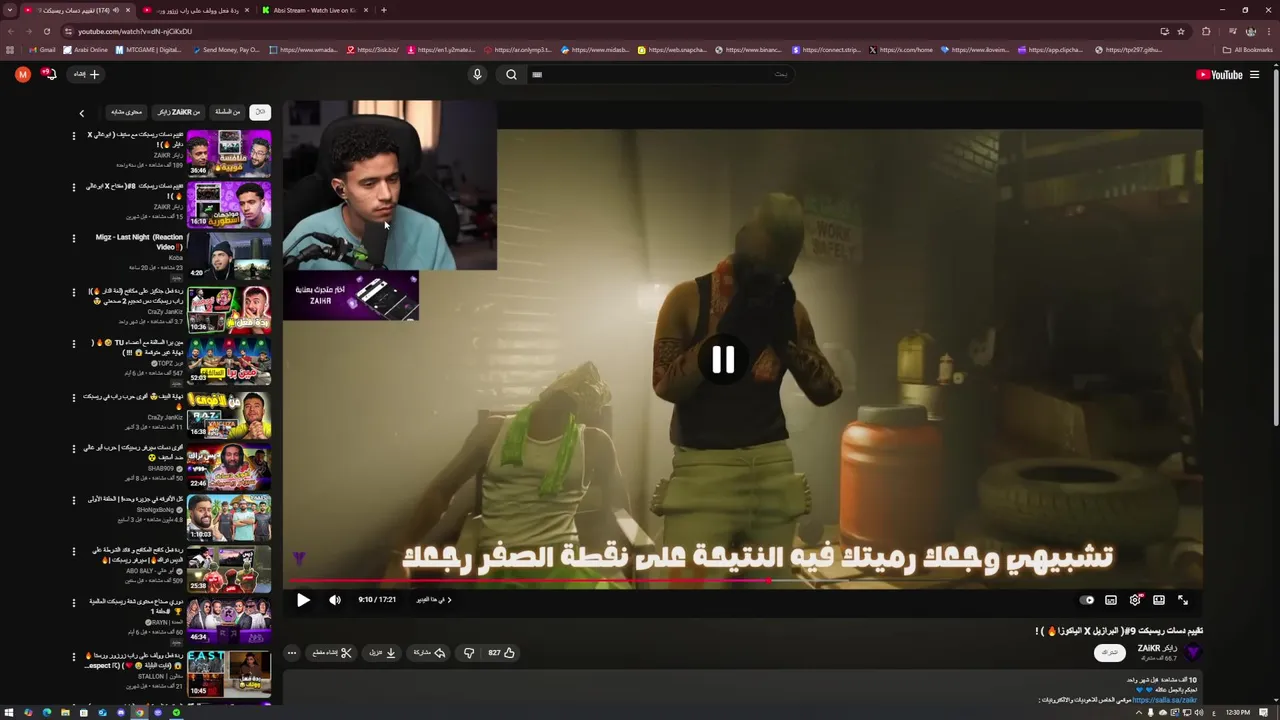Open the Send Money, Pay Online bookmark

pos(225,50)
